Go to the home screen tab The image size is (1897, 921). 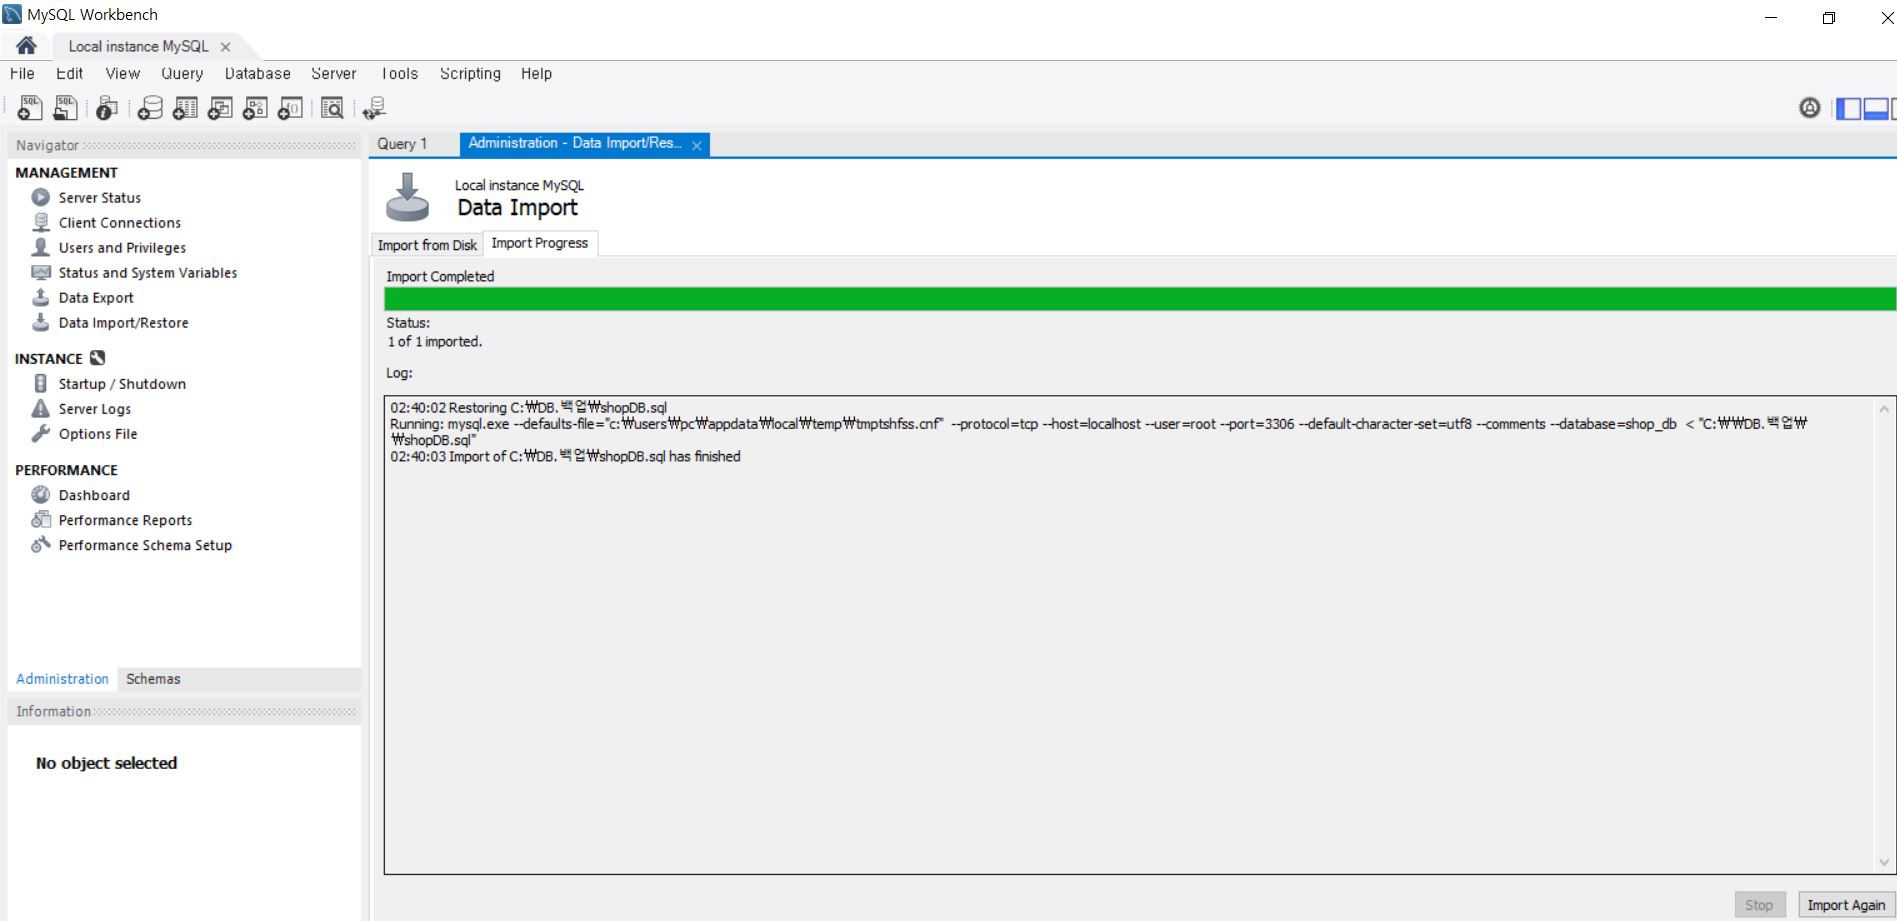tap(27, 46)
